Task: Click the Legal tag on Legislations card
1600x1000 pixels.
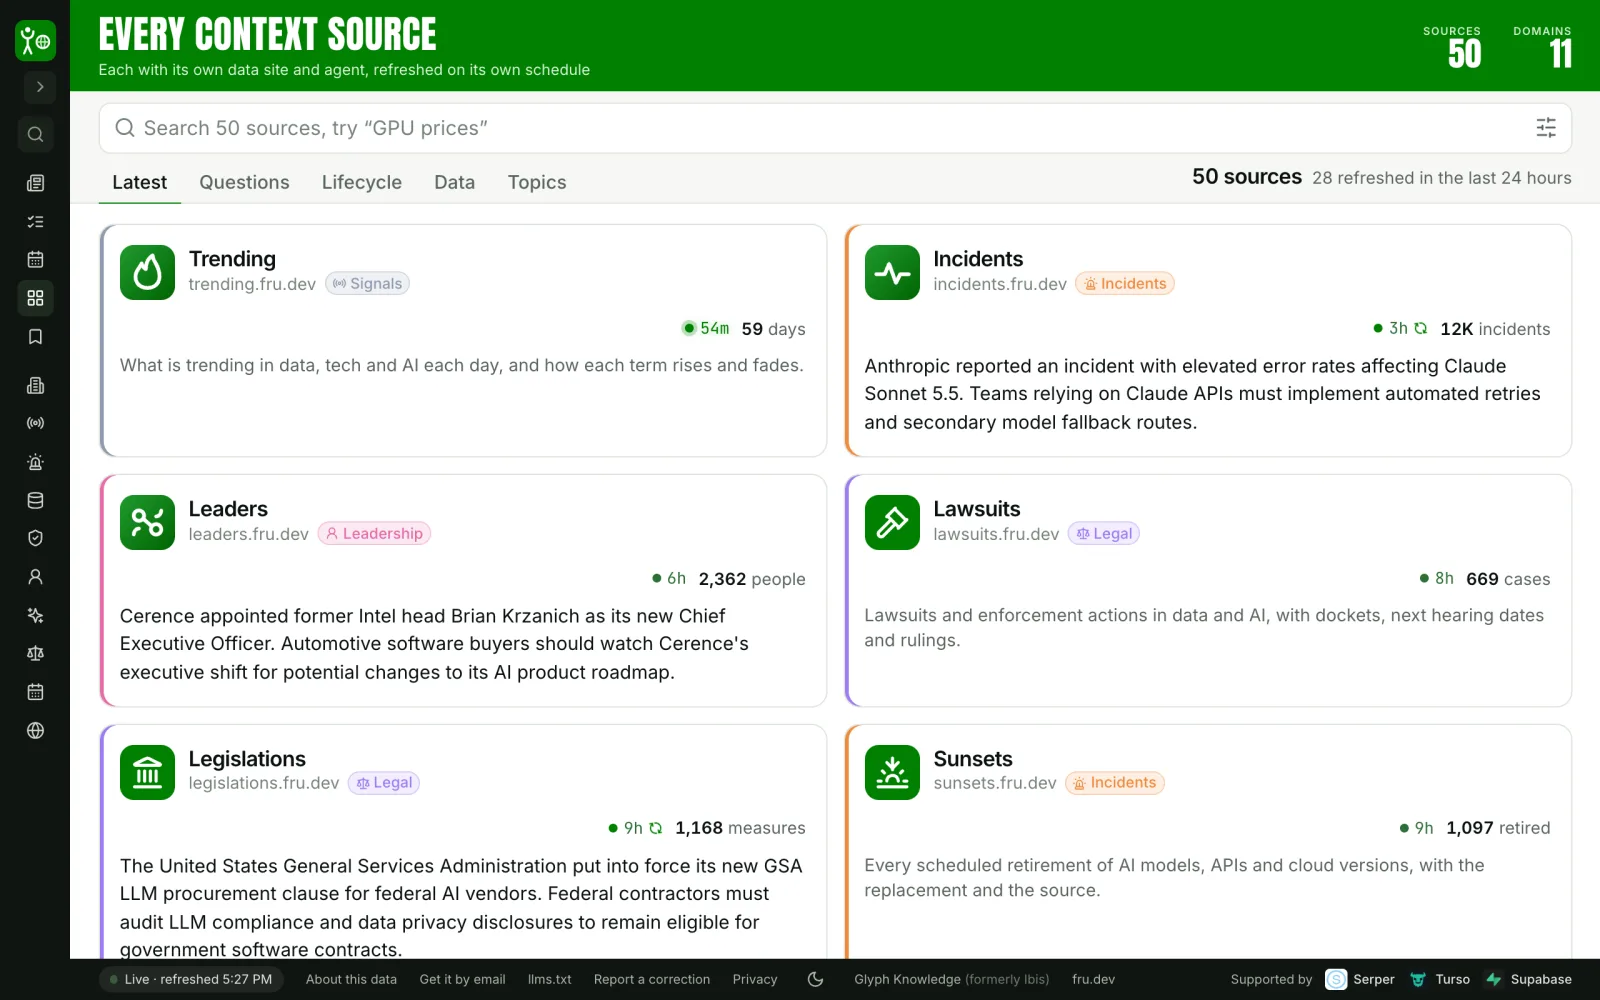Action: click(384, 783)
